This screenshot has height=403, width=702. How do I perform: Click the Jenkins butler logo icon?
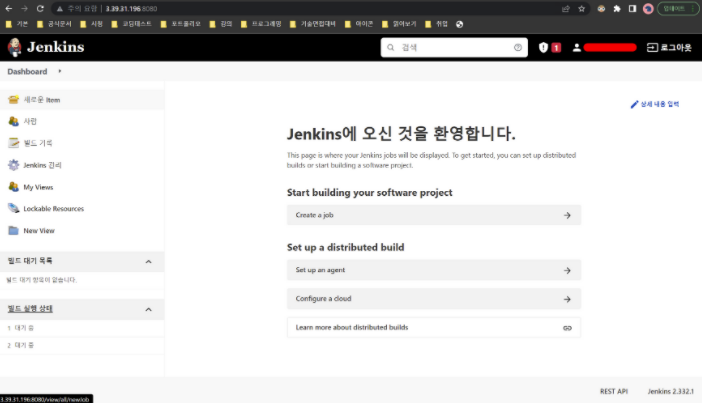coord(14,47)
